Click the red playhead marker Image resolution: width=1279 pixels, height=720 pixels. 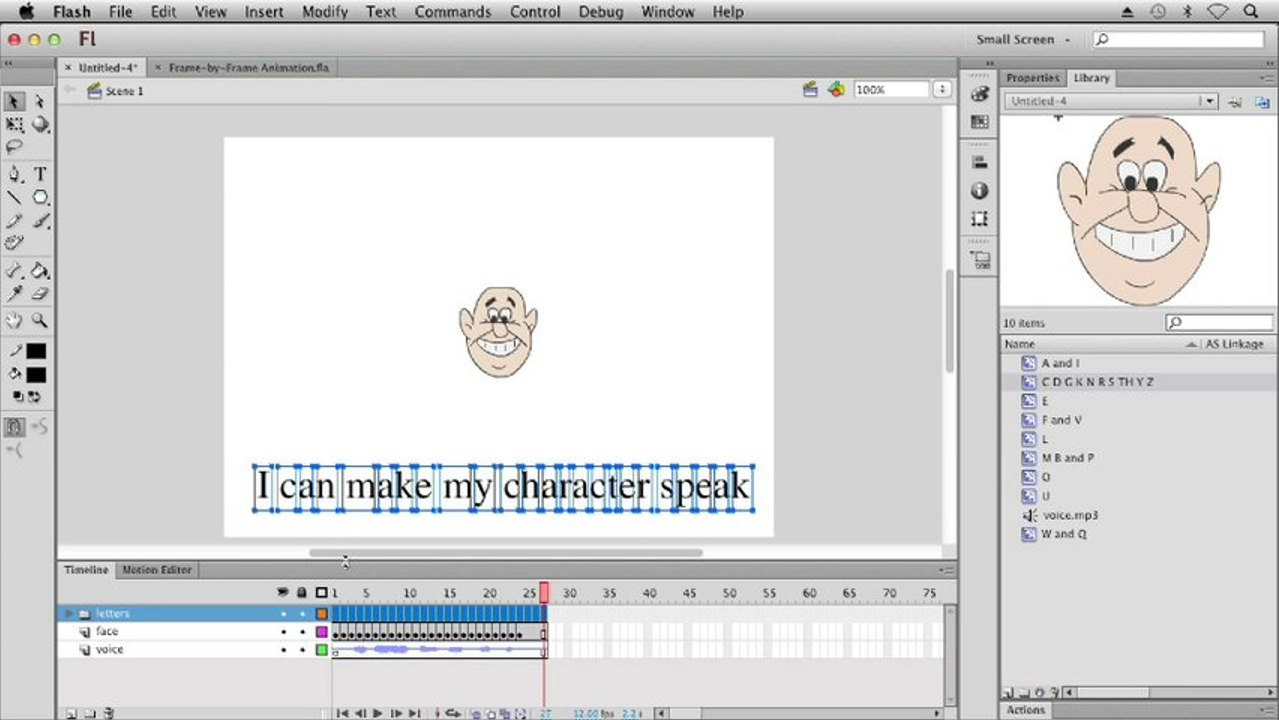(544, 592)
